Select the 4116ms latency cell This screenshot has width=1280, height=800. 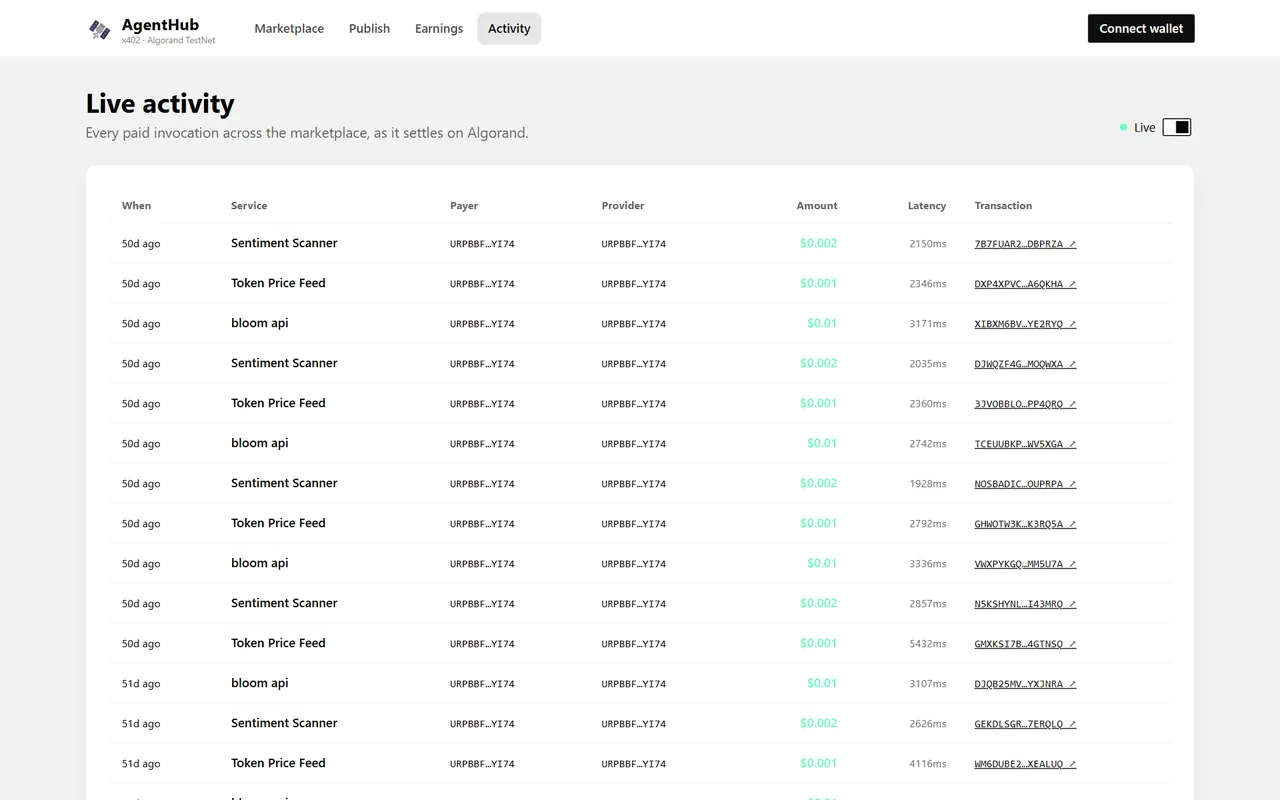927,764
